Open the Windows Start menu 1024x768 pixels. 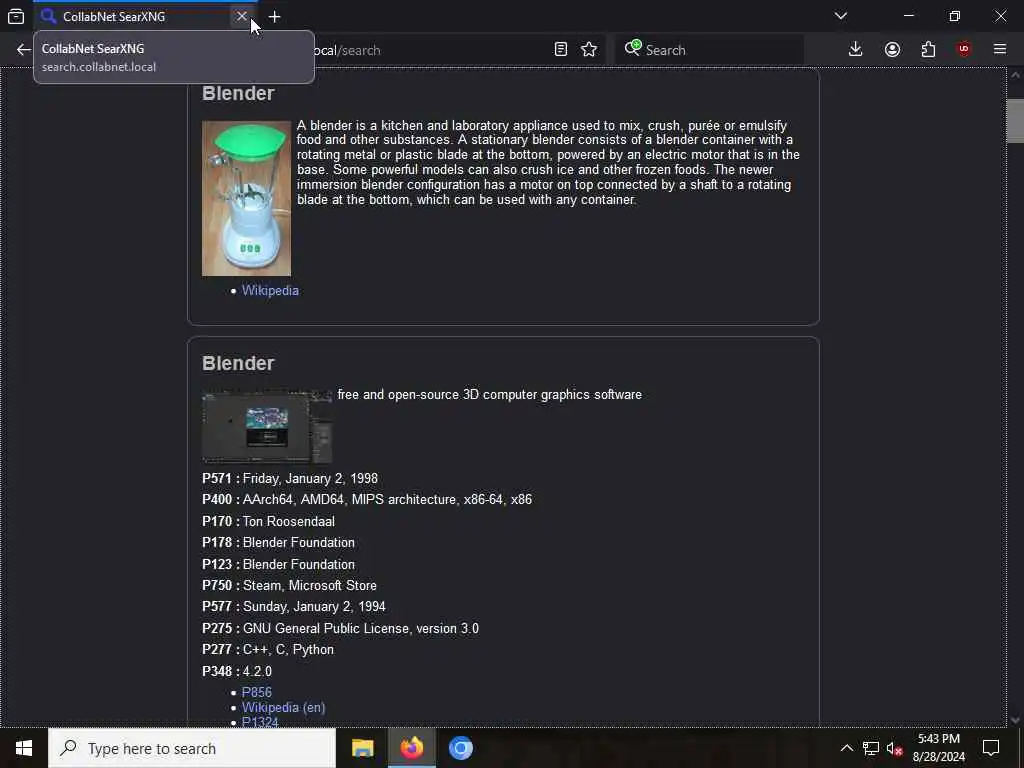(x=24, y=748)
